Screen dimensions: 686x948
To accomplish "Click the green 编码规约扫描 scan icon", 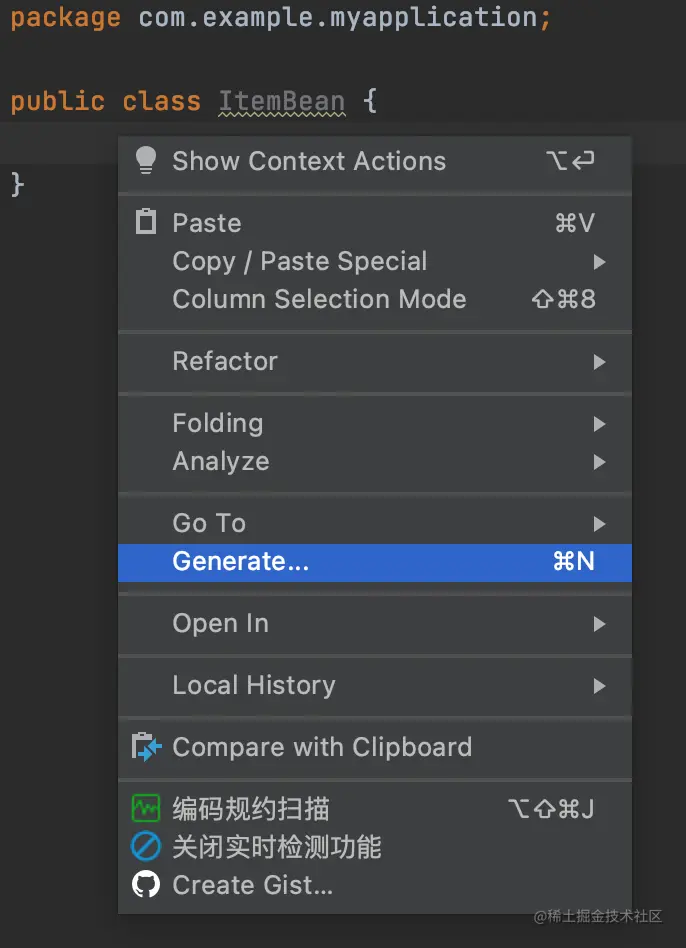I will click(x=146, y=808).
